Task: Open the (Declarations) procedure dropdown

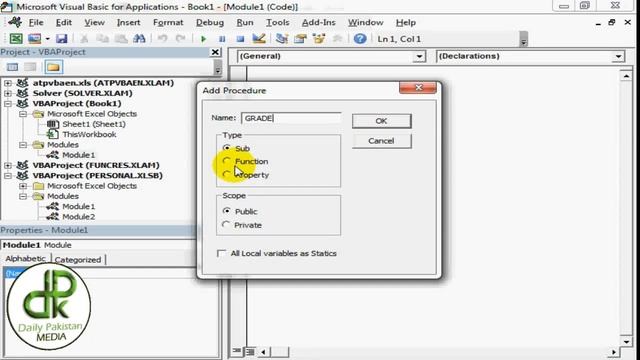Action: (x=619, y=56)
